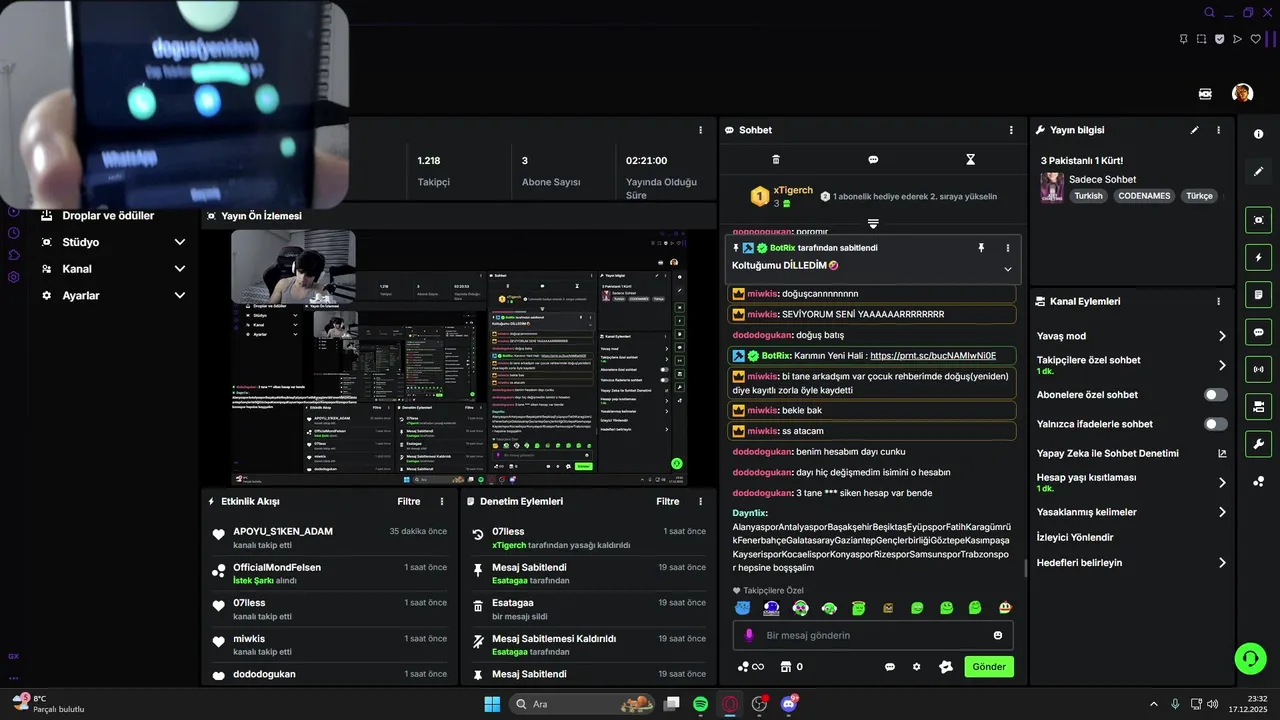
Task: Open the emoji picker in message box
Action: point(998,635)
